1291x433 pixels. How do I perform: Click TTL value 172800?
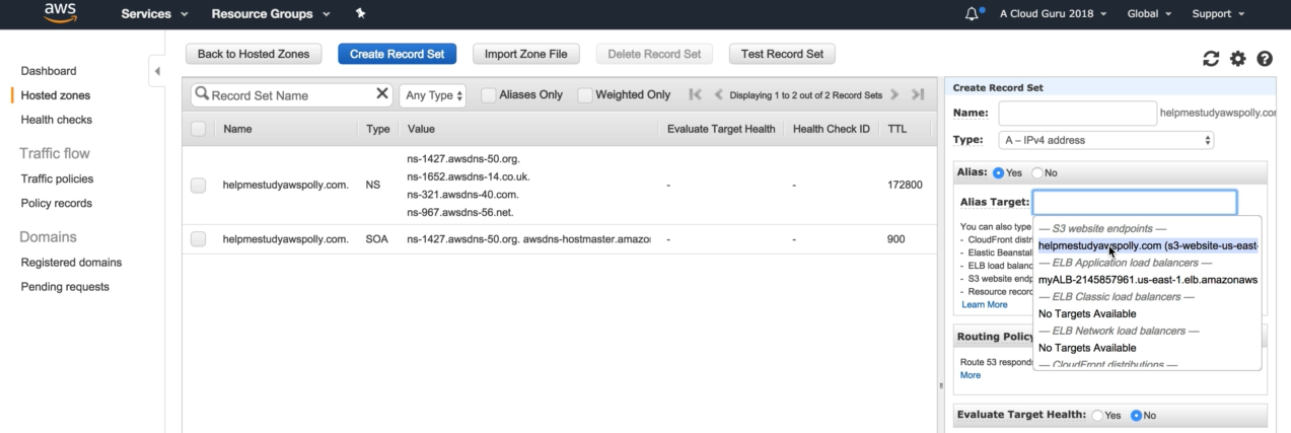(904, 185)
